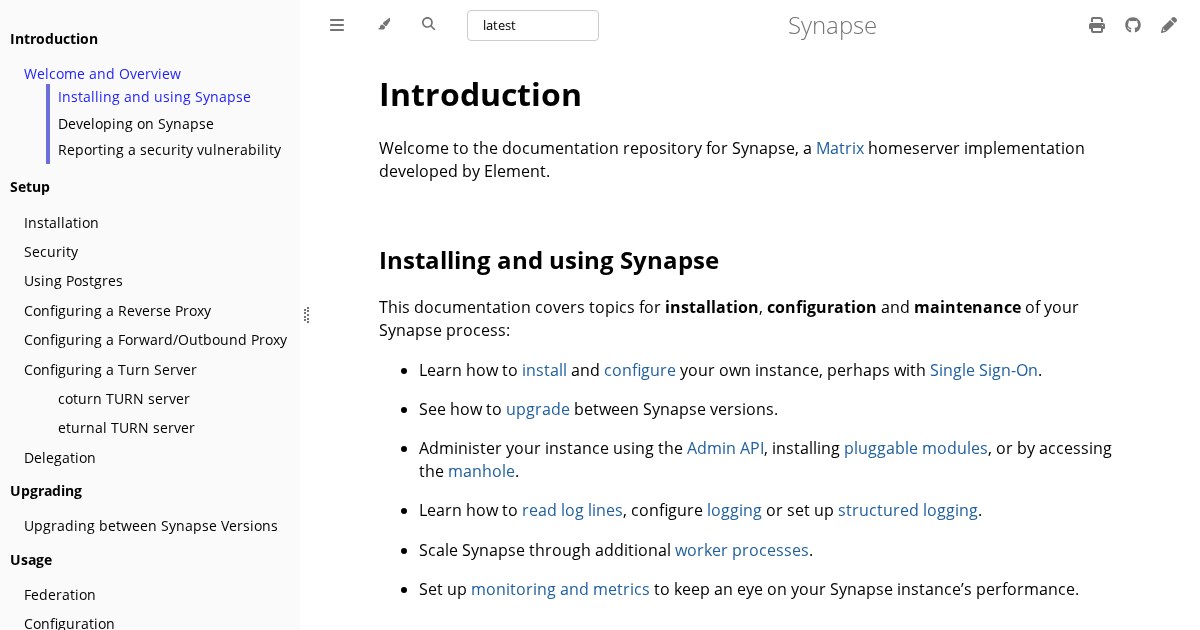Image resolution: width=1200 pixels, height=630 pixels.
Task: Follow the Single Sign-On link
Action: point(984,370)
